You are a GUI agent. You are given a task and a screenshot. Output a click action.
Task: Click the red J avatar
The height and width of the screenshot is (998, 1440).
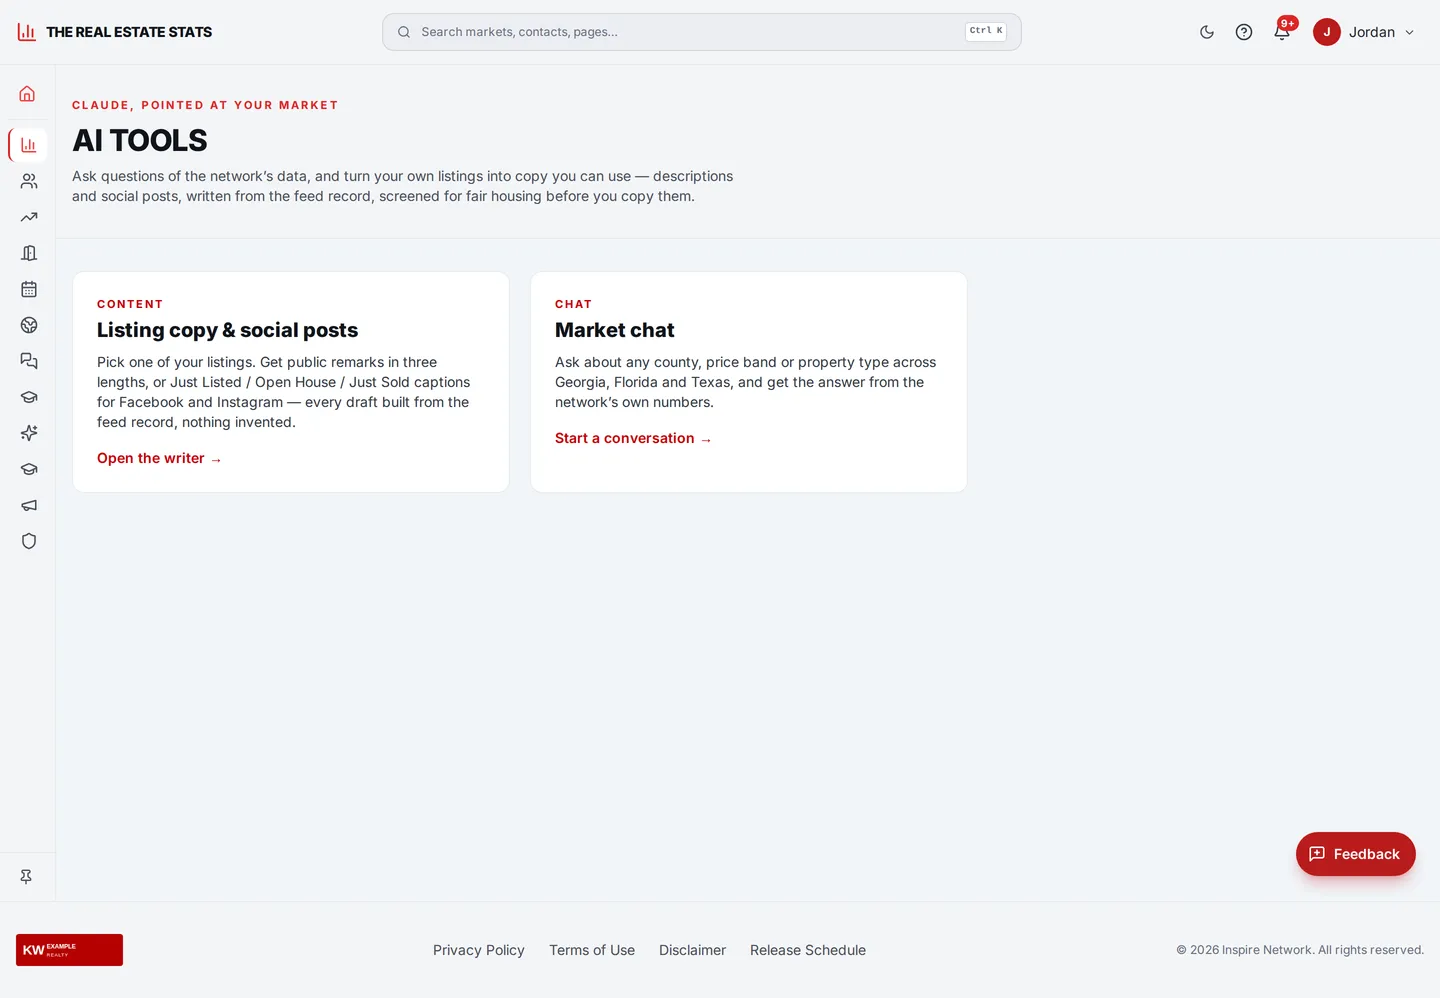tap(1327, 32)
